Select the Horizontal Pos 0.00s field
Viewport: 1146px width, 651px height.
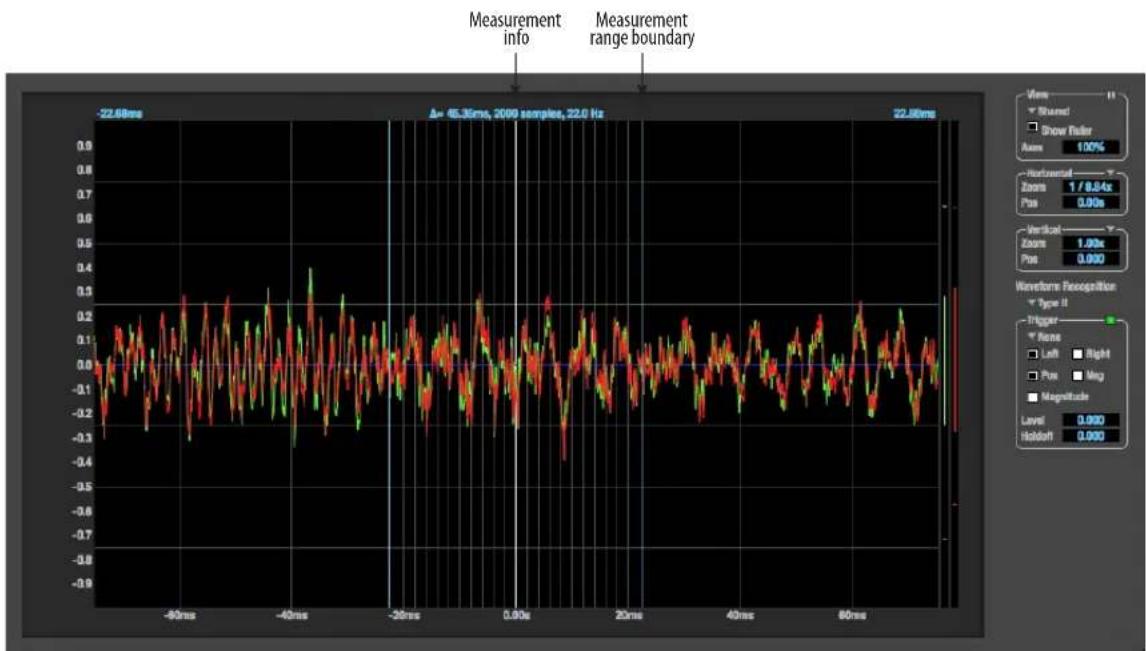(1090, 202)
